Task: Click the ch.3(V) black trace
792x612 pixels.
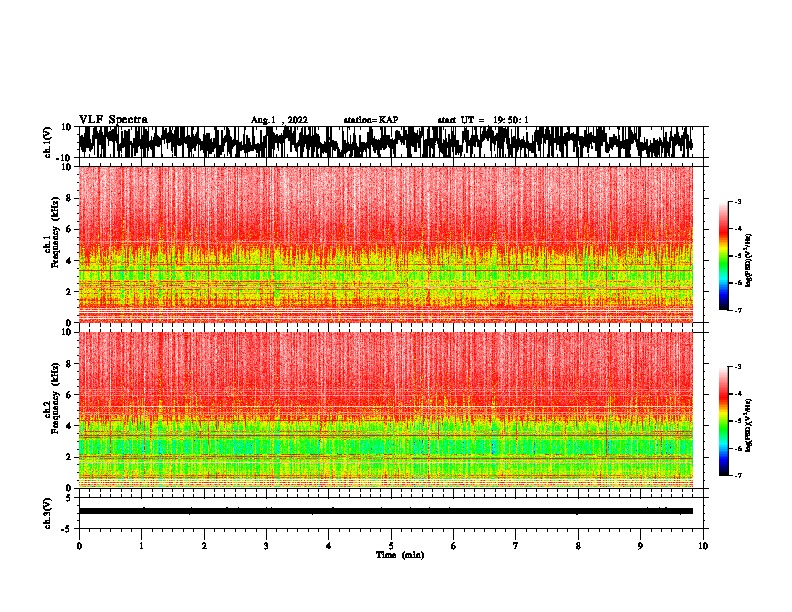Action: pos(386,511)
